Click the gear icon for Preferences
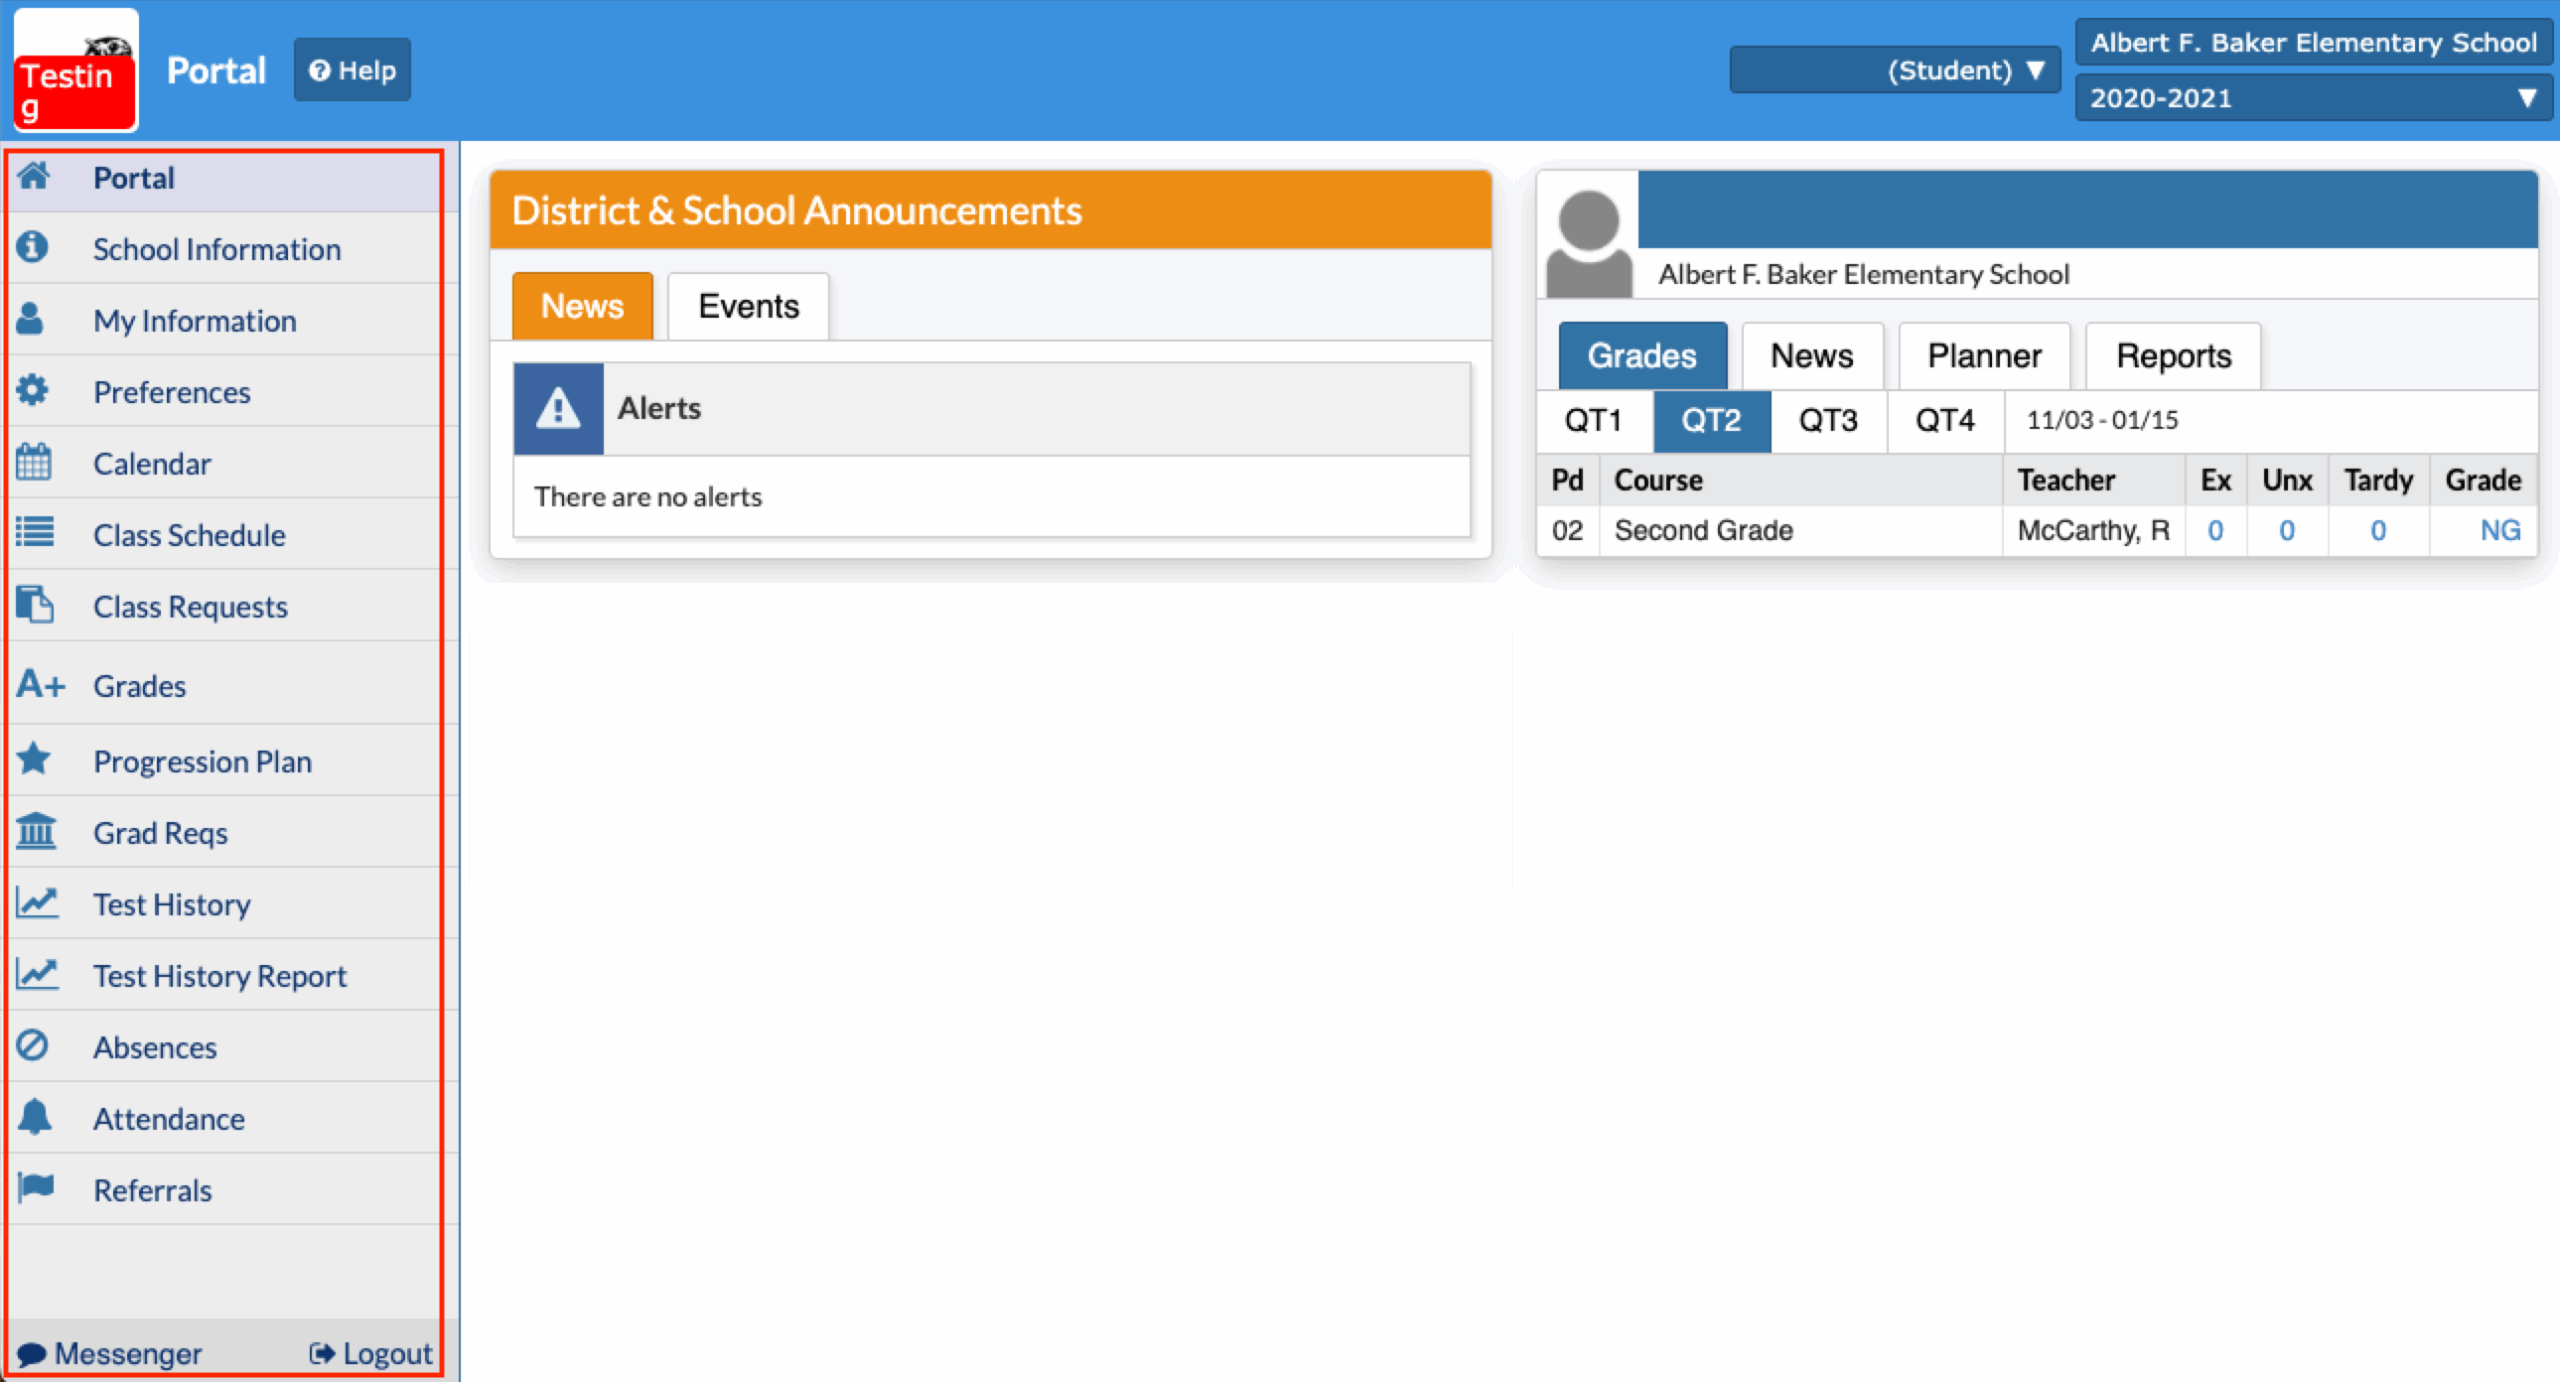 [x=33, y=391]
